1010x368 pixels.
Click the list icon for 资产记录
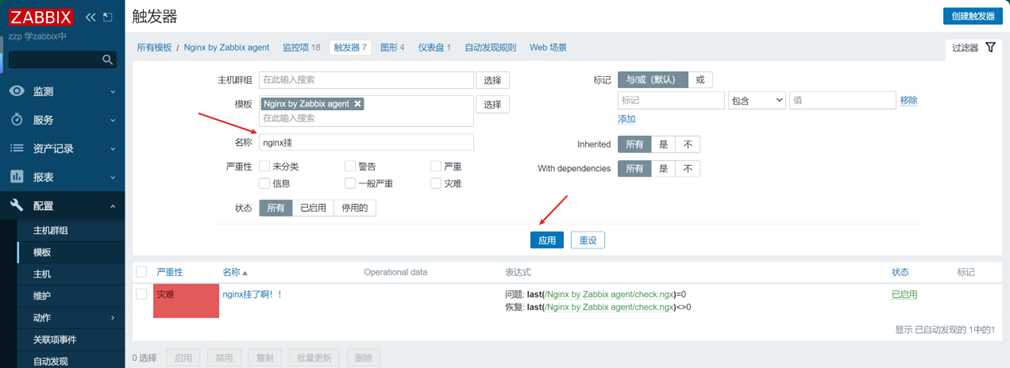pos(17,148)
